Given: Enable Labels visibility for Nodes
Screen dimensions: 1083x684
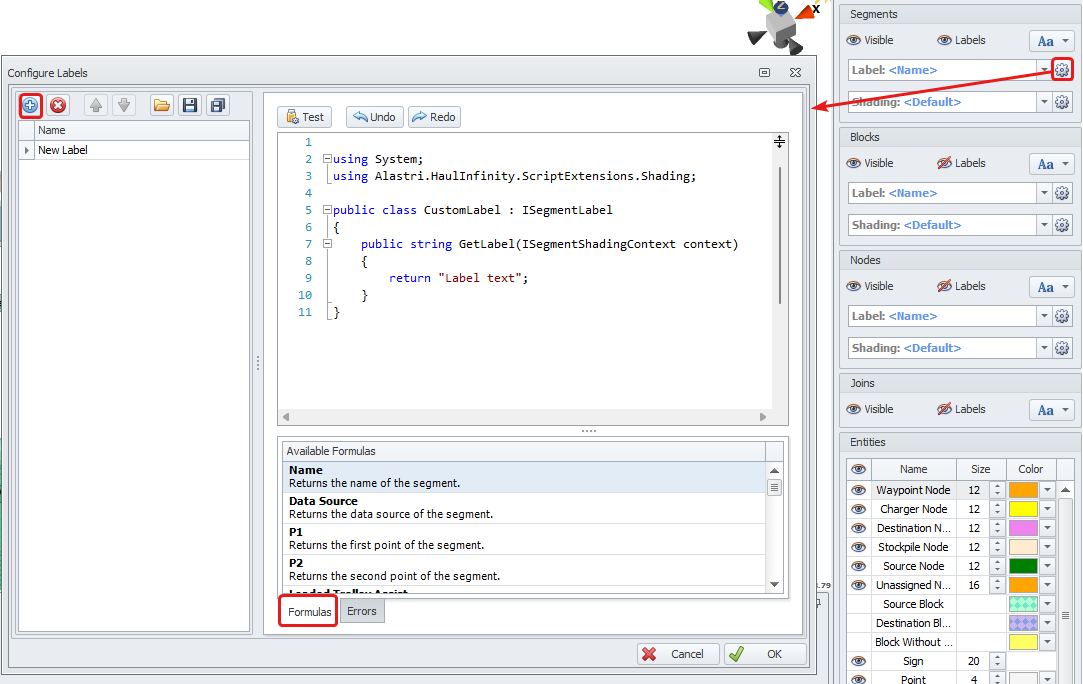Looking at the screenshot, I should [944, 286].
